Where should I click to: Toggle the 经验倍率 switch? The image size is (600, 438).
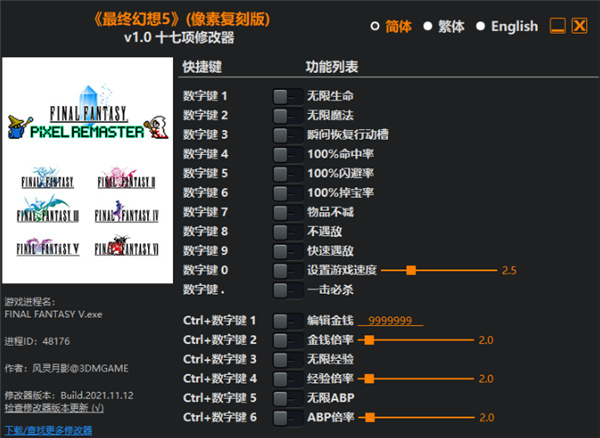click(x=288, y=379)
